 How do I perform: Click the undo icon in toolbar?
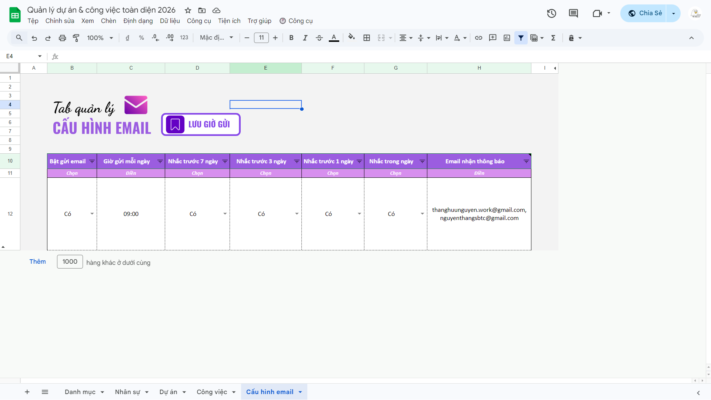34,38
